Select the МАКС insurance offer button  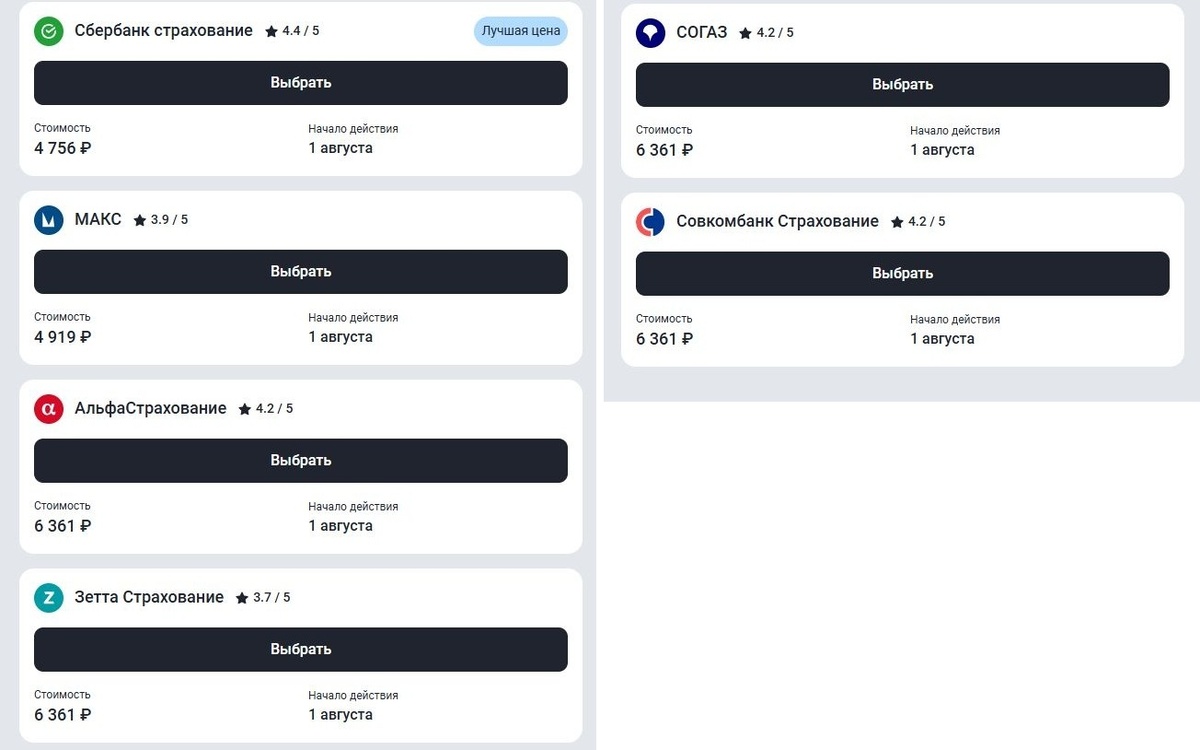click(x=301, y=272)
